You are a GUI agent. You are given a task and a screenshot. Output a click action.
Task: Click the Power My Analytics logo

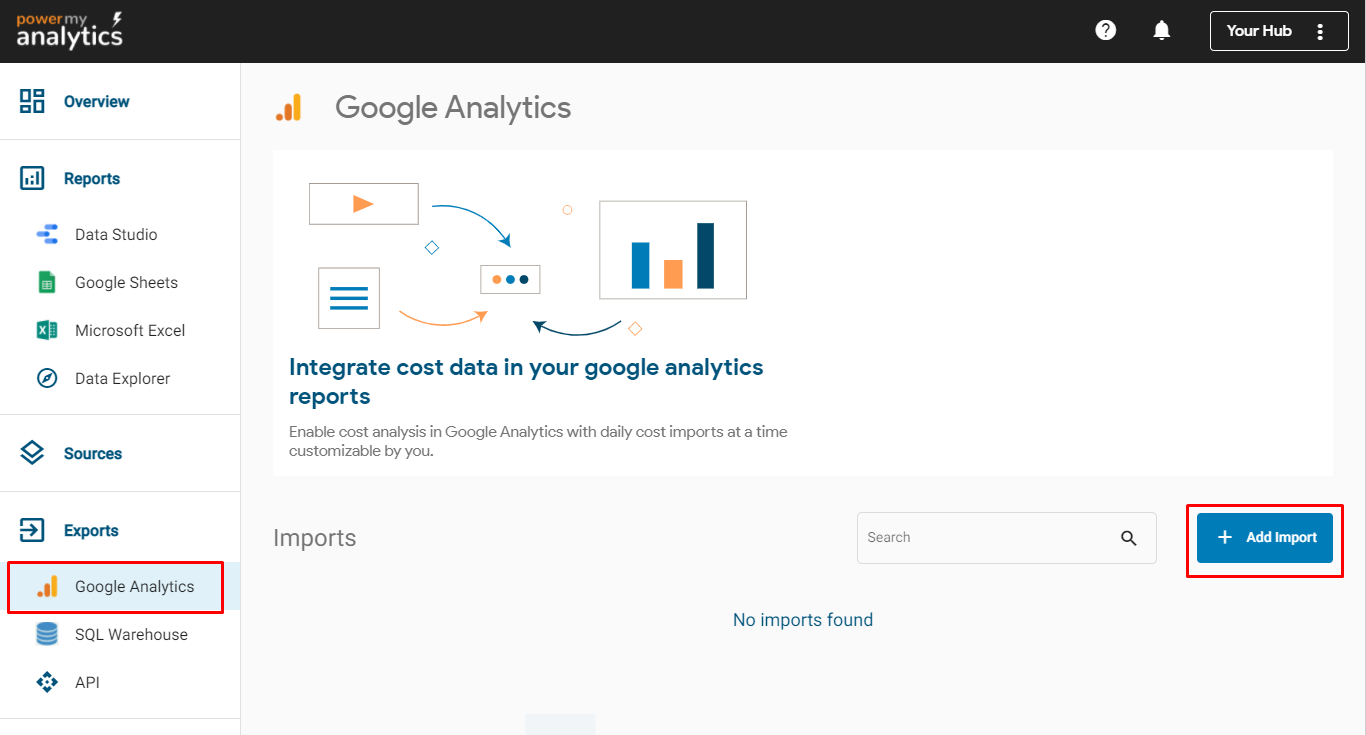coord(70,31)
